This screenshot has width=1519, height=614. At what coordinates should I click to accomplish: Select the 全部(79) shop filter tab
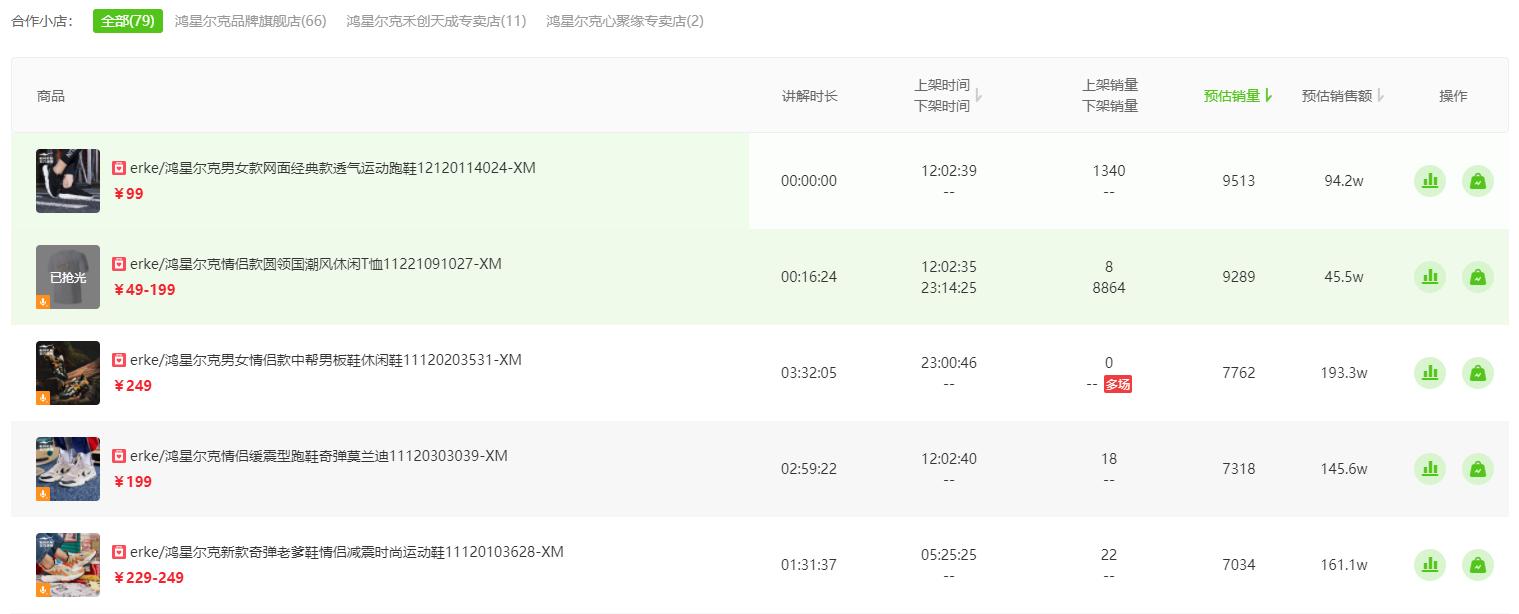click(128, 21)
